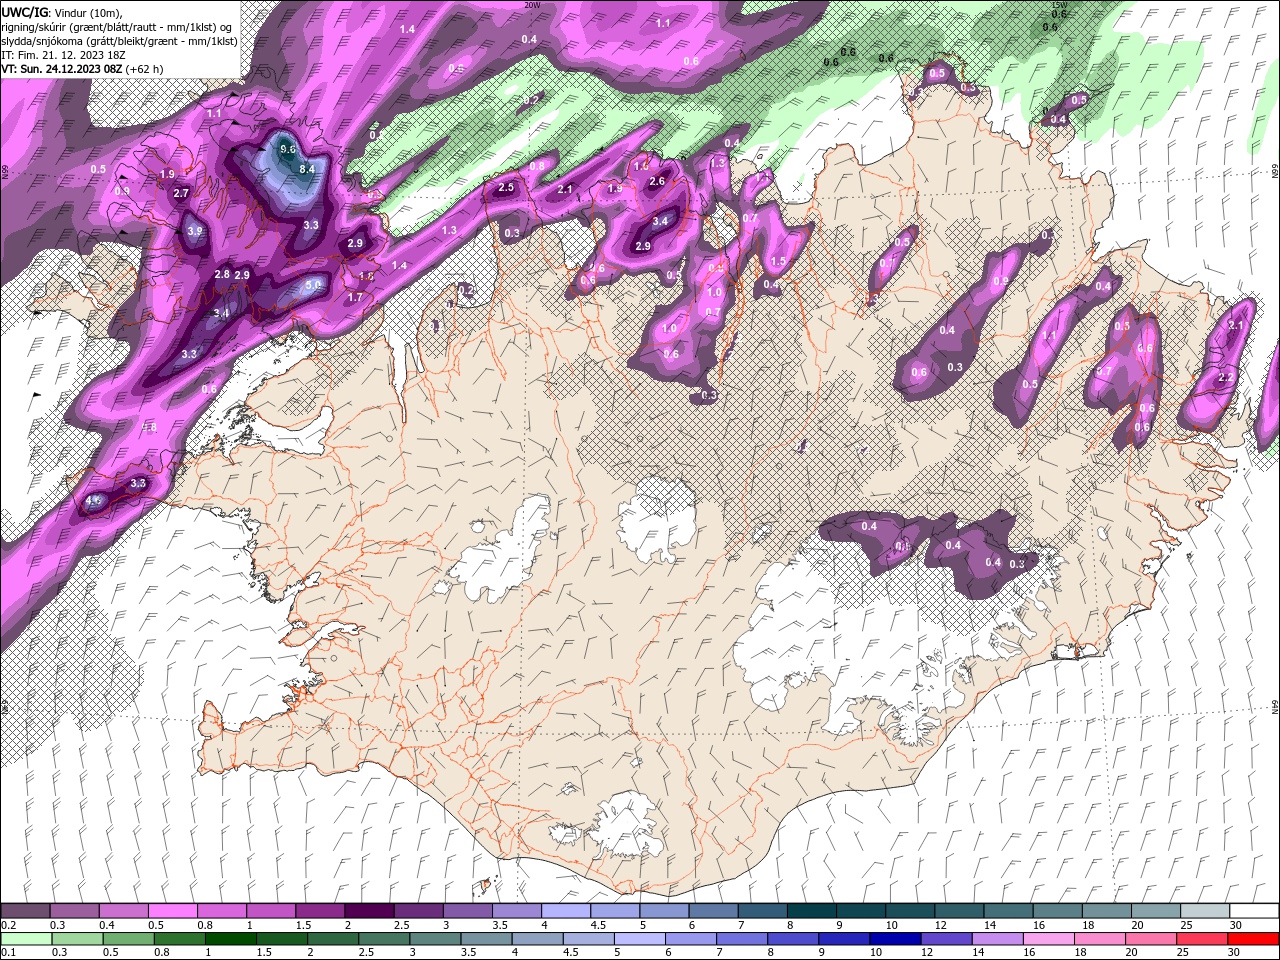Click the 5.0 precipitation value on map
Image resolution: width=1280 pixels, height=960 pixels.
point(312,286)
